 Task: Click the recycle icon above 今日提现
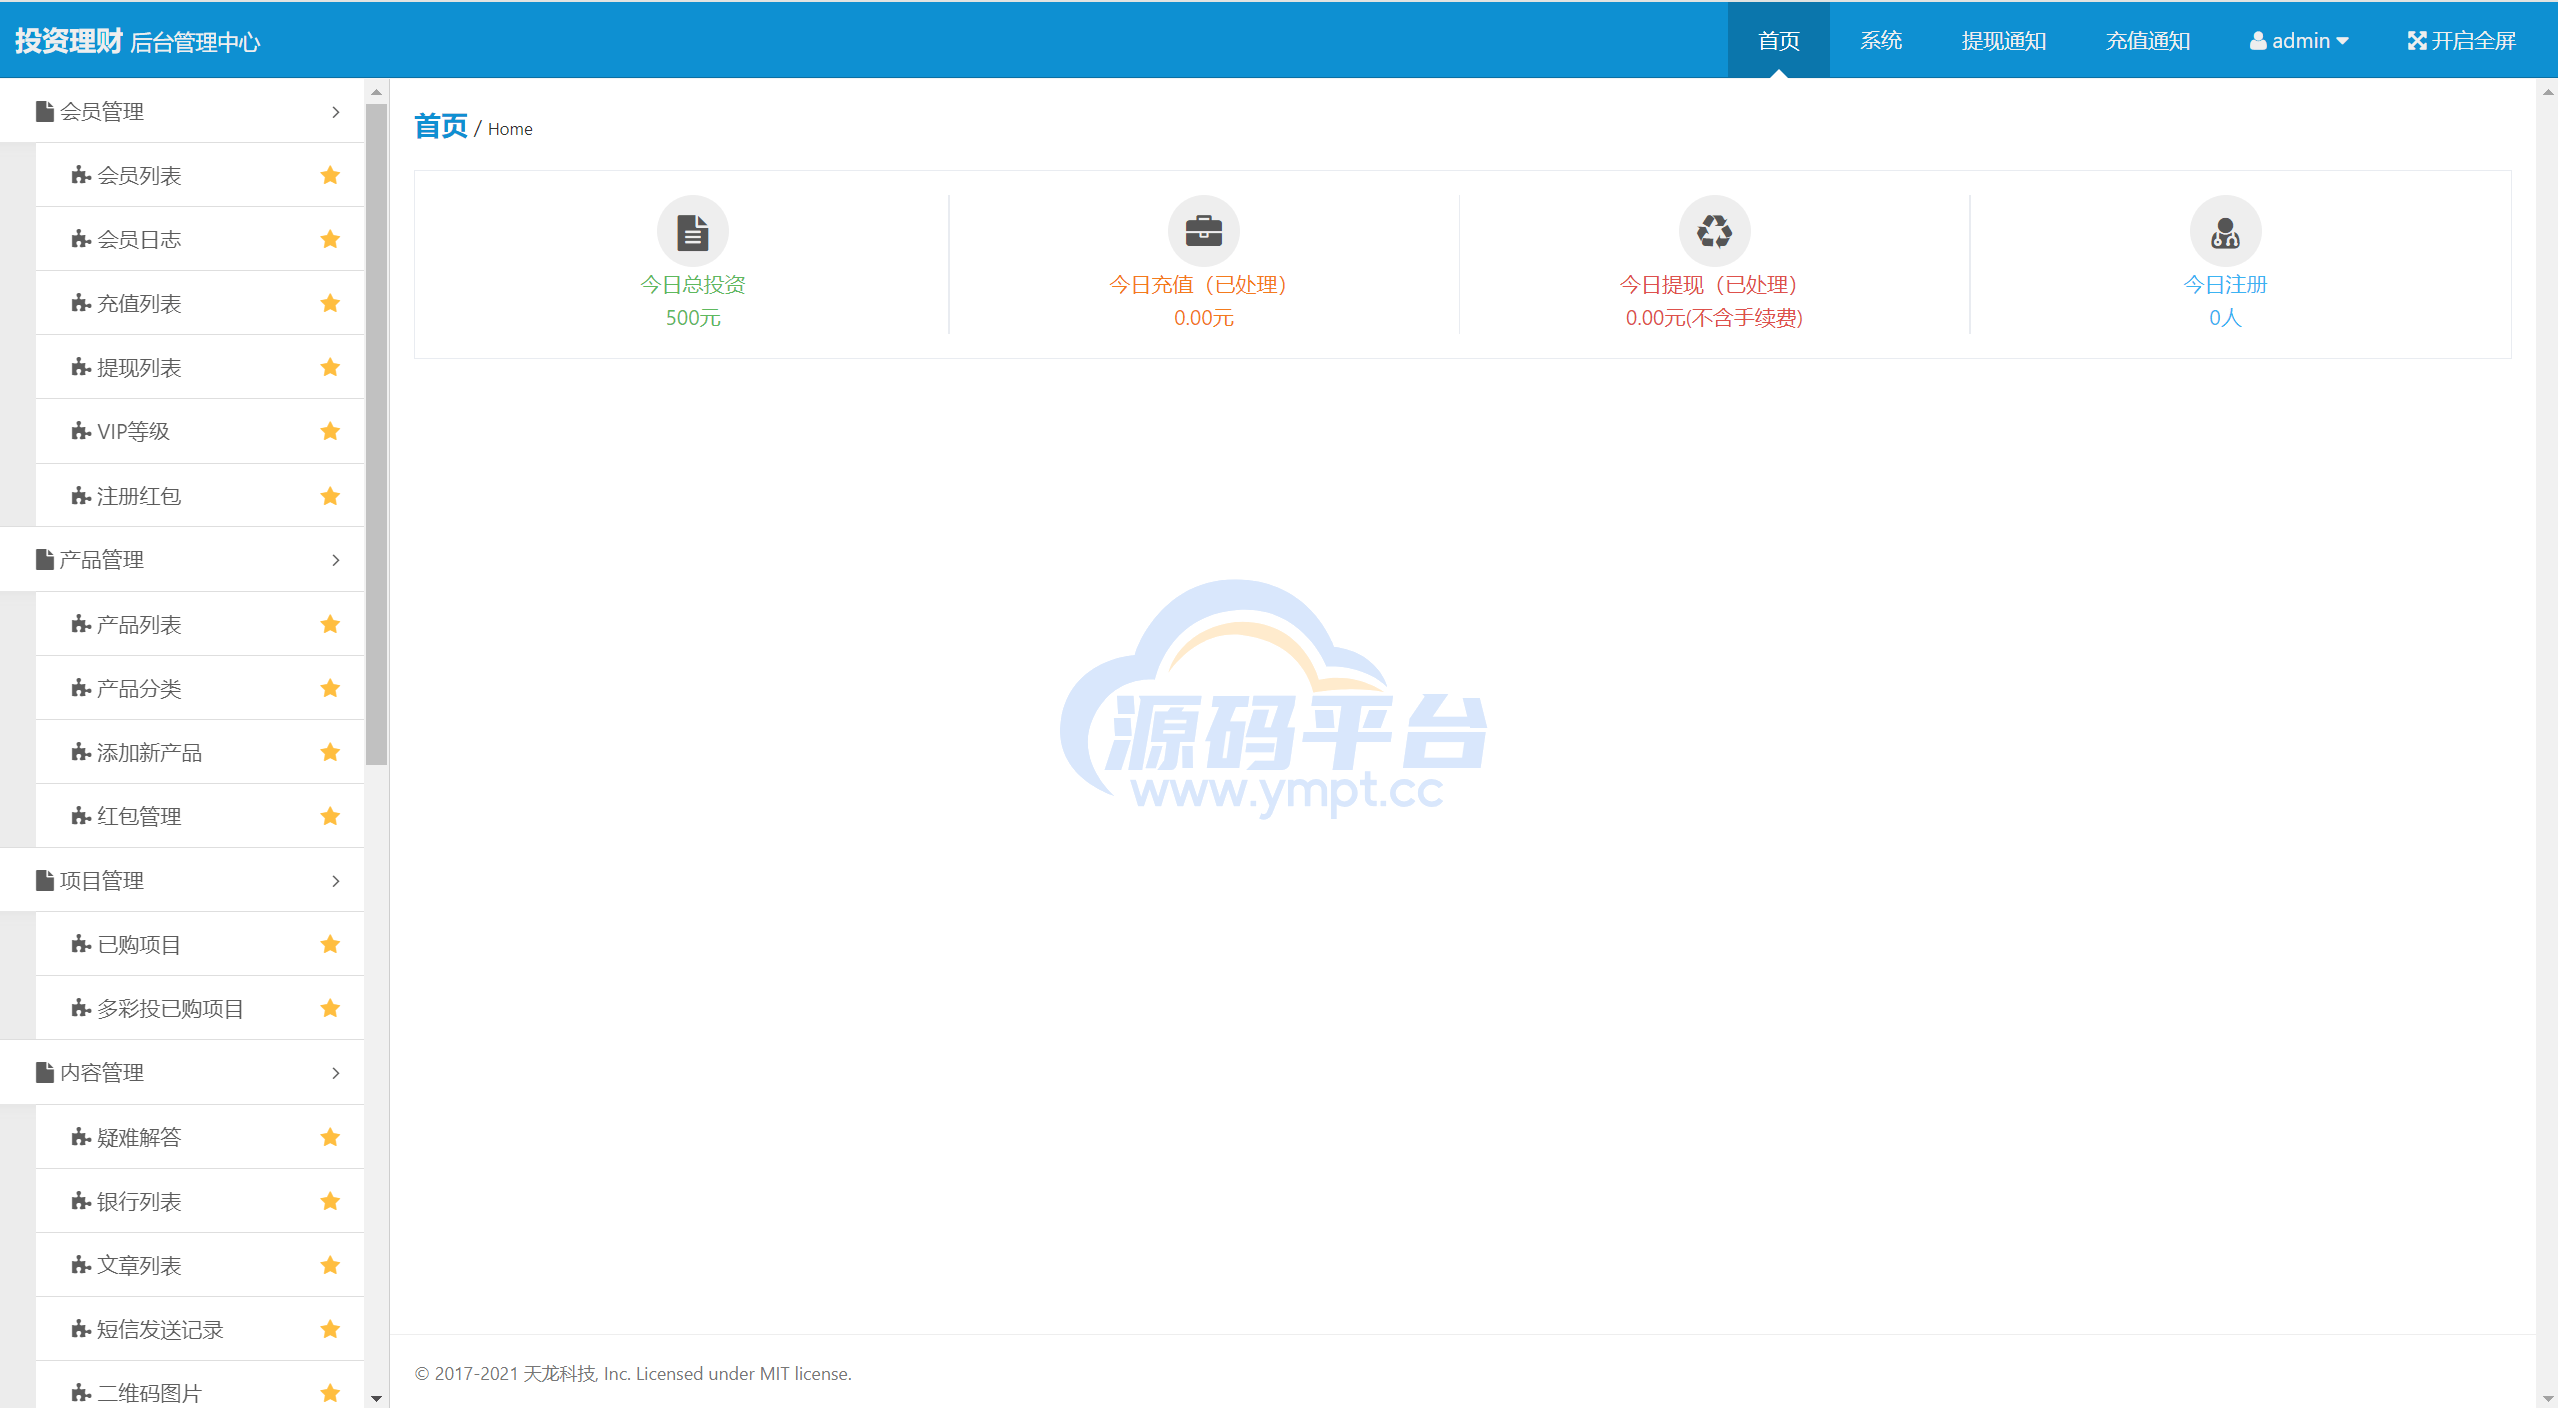pos(1715,231)
